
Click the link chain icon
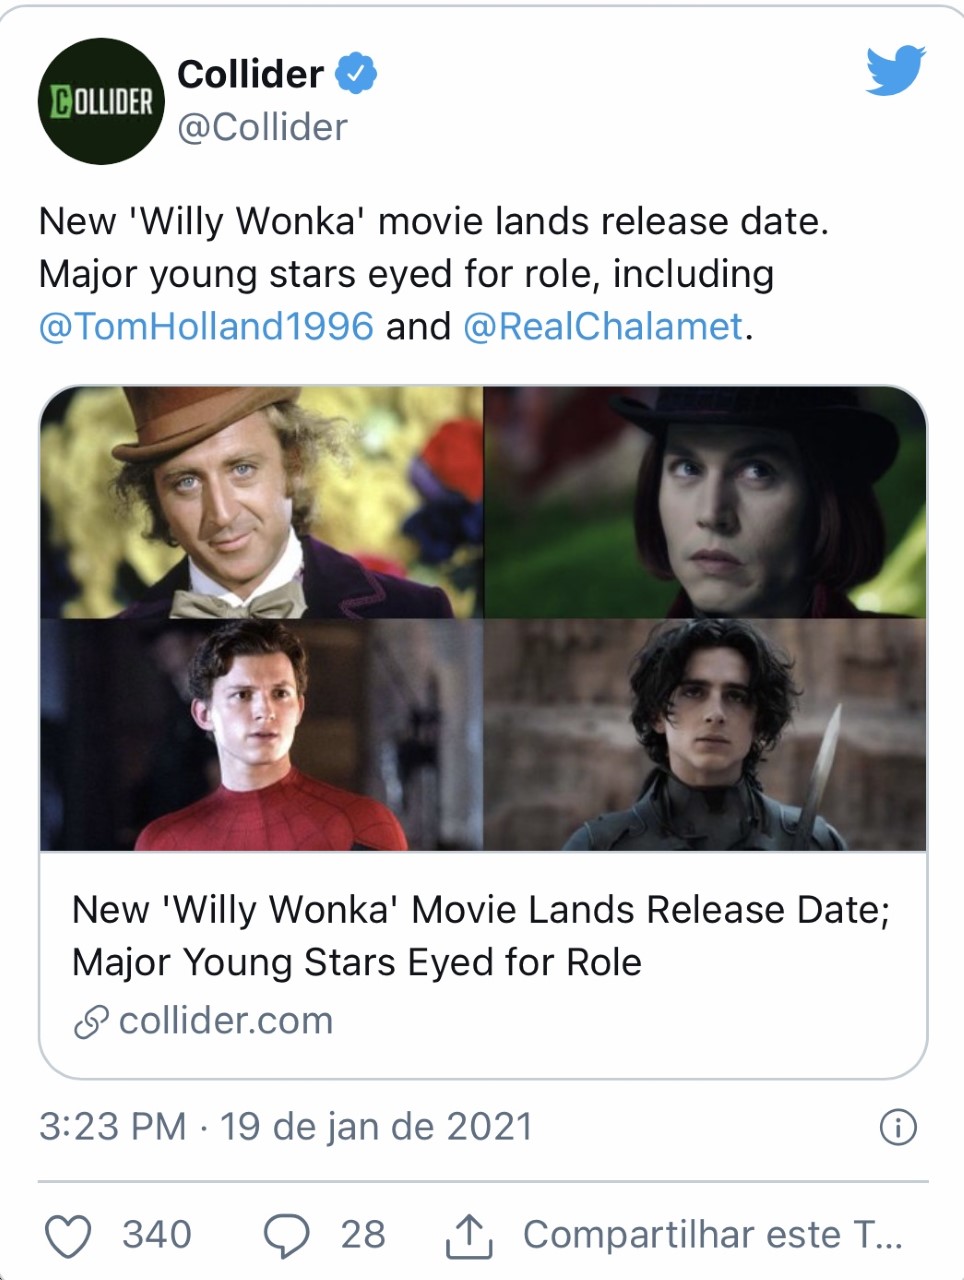point(91,1022)
